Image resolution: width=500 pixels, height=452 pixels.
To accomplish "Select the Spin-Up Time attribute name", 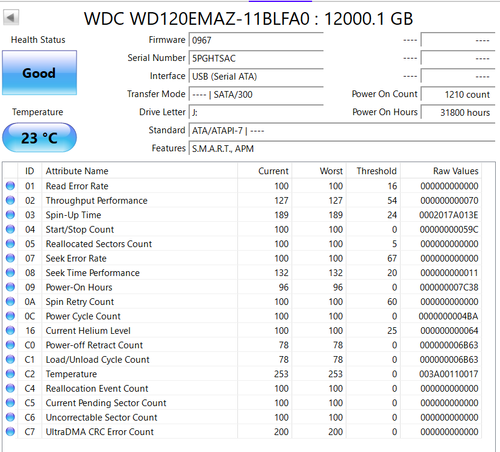I will coord(73,215).
